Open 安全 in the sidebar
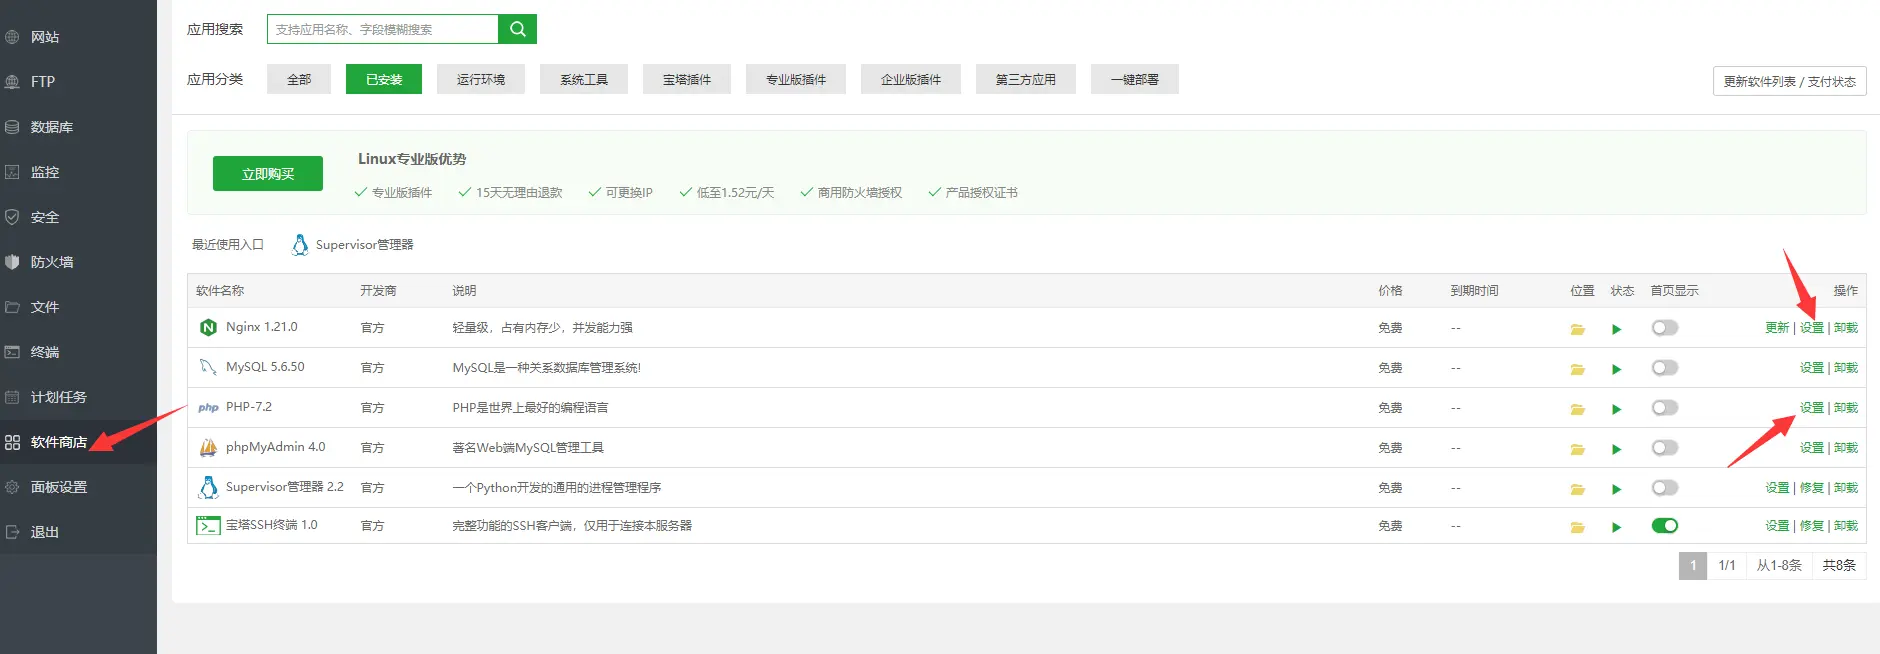This screenshot has width=1880, height=654. 45,217
